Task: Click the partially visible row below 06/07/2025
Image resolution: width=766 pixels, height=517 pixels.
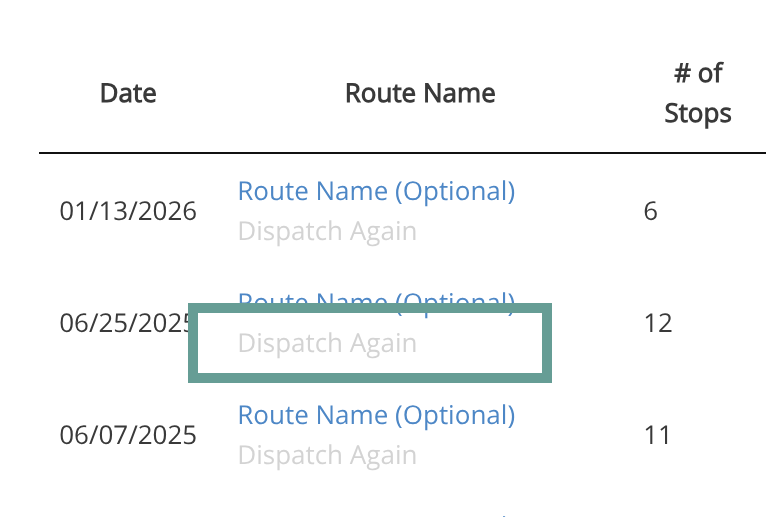Action: click(505, 512)
